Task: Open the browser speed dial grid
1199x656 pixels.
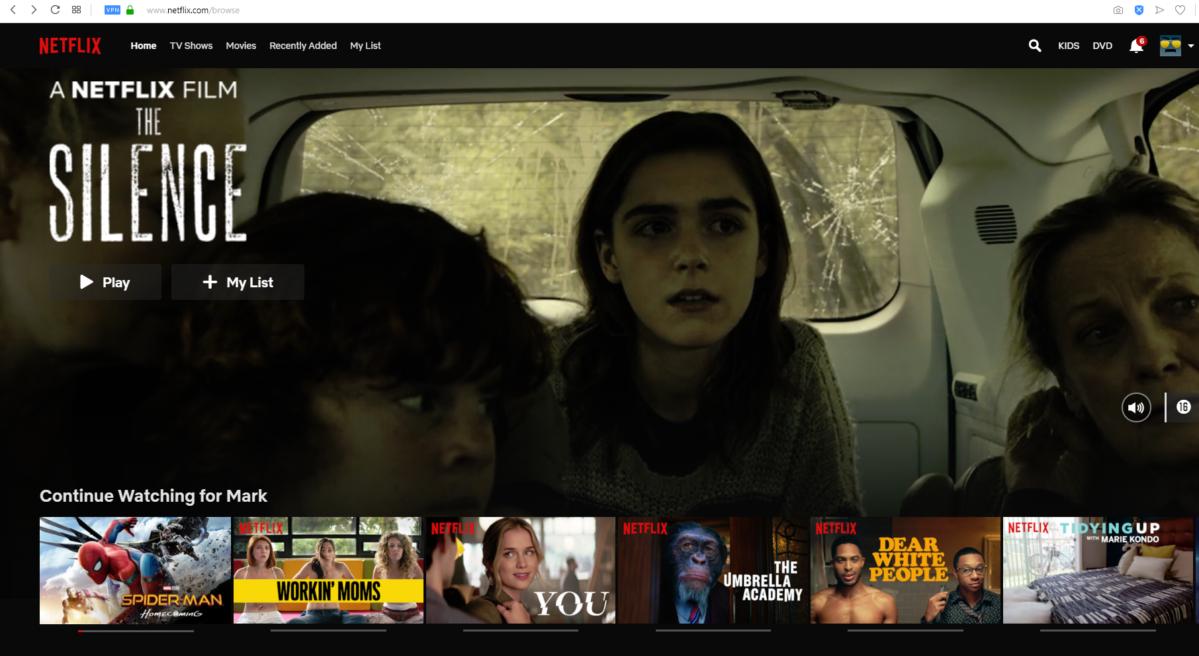Action: tap(76, 10)
